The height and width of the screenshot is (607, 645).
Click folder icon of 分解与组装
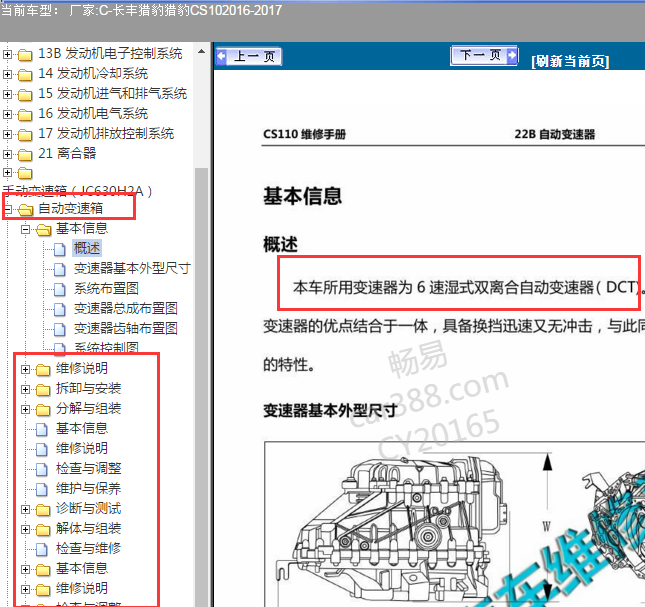click(x=43, y=410)
